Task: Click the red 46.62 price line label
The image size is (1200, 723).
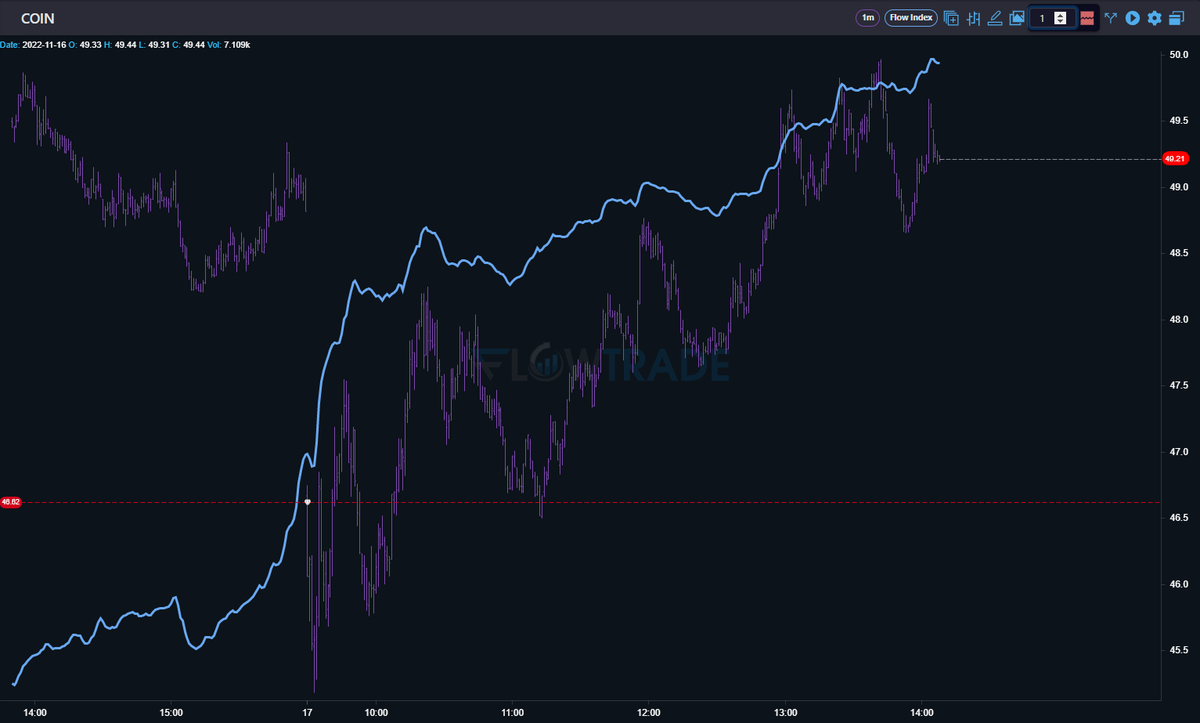Action: (11, 502)
